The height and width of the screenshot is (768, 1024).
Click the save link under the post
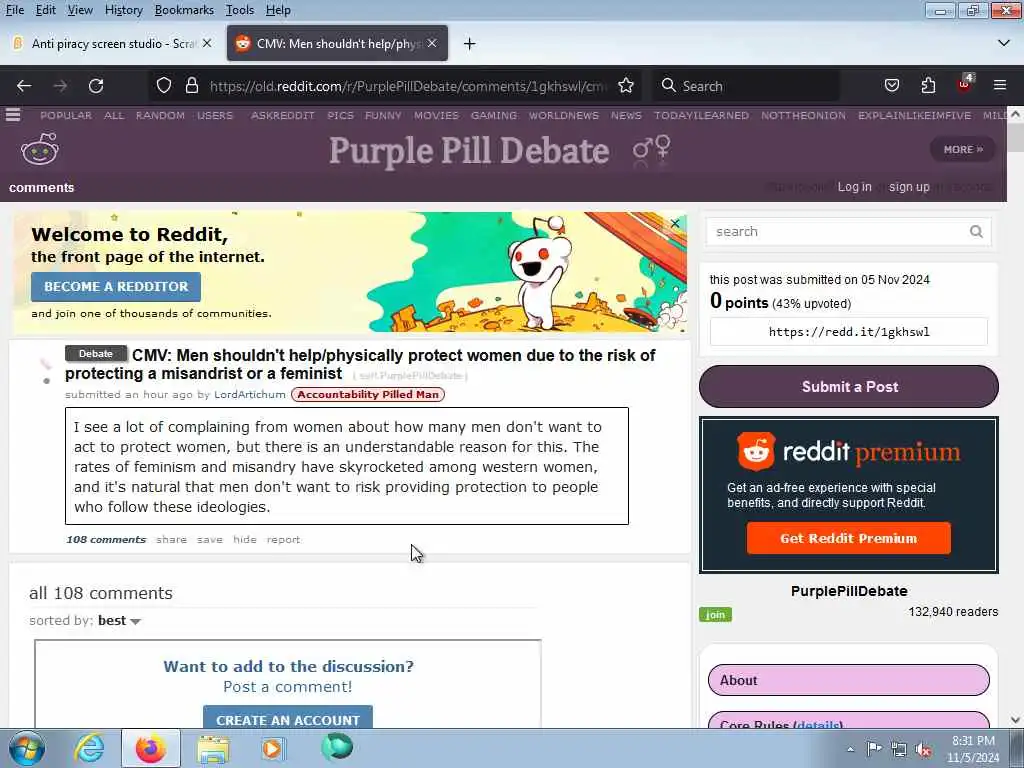[210, 539]
